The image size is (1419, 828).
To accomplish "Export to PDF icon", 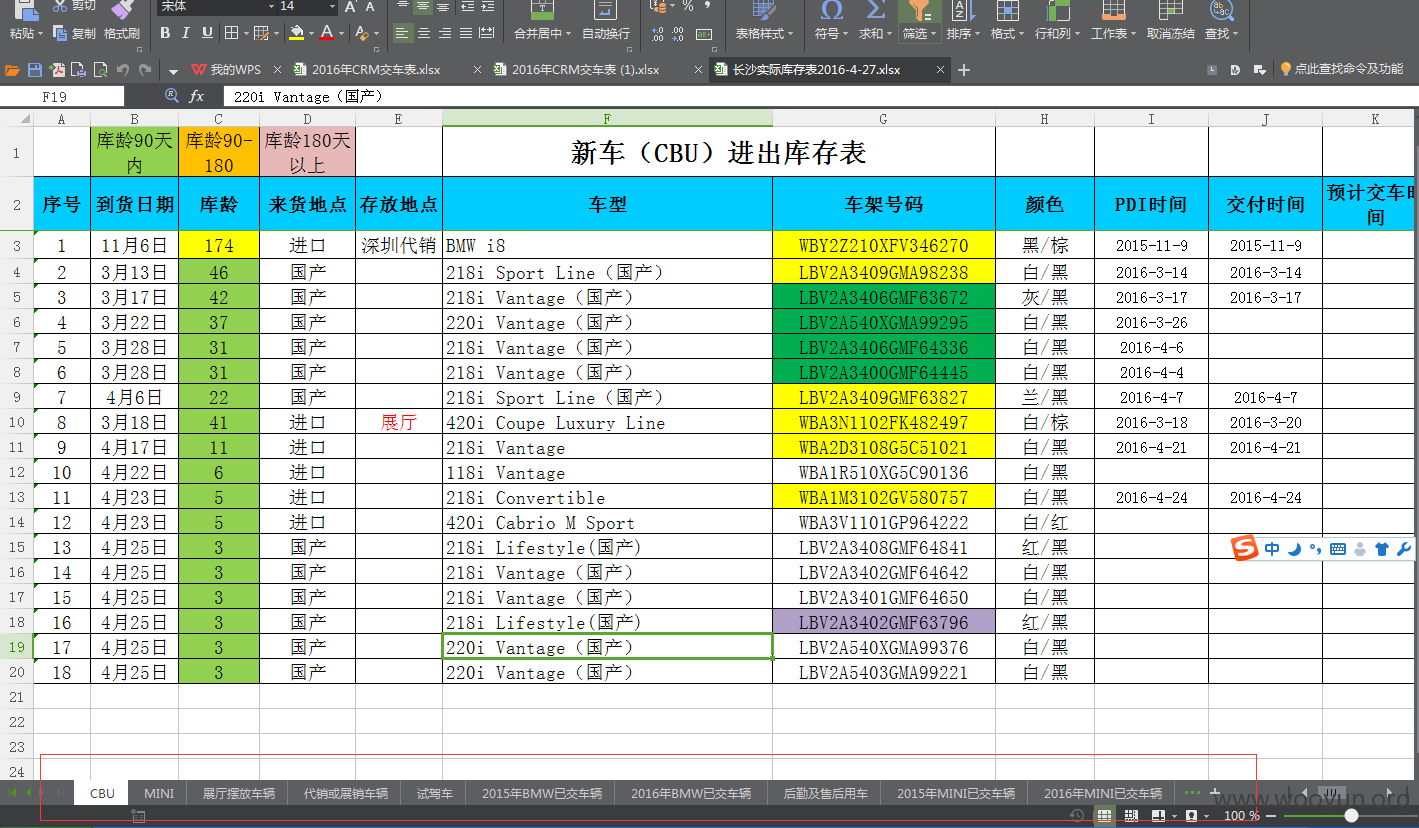I will [x=58, y=70].
